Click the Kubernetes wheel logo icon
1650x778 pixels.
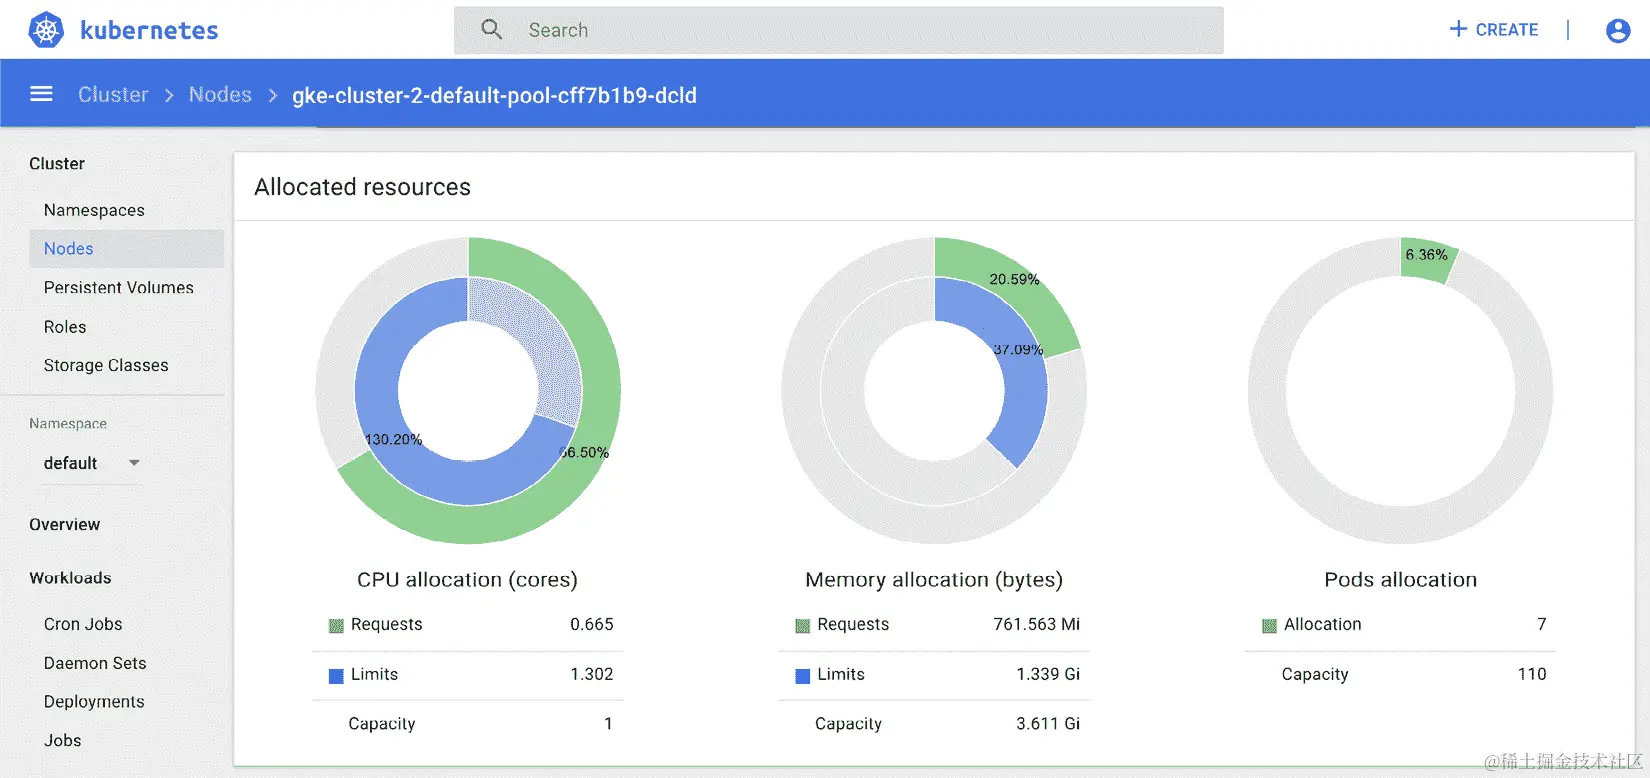click(x=46, y=30)
